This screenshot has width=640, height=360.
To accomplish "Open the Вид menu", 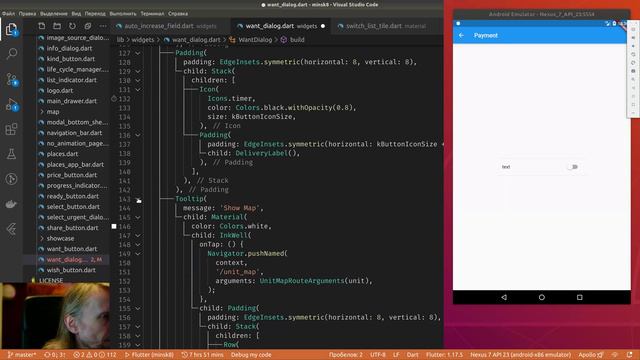I will click(x=76, y=13).
